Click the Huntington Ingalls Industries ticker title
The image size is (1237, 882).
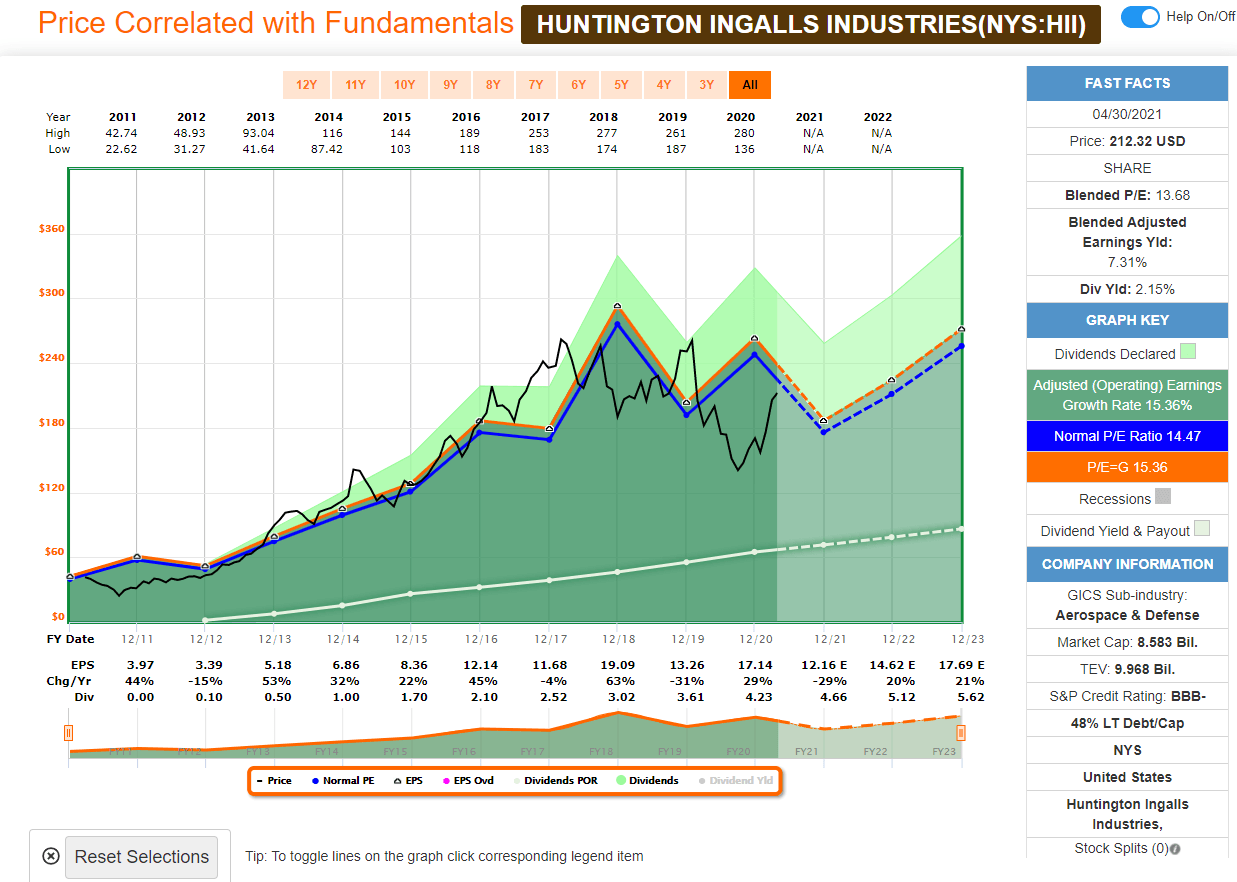(811, 25)
